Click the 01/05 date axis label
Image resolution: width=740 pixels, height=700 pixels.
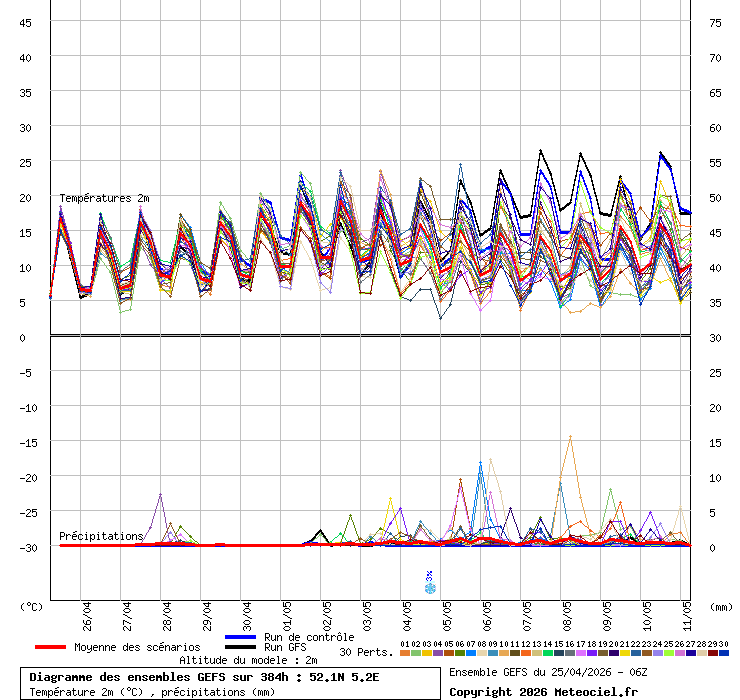click(287, 616)
